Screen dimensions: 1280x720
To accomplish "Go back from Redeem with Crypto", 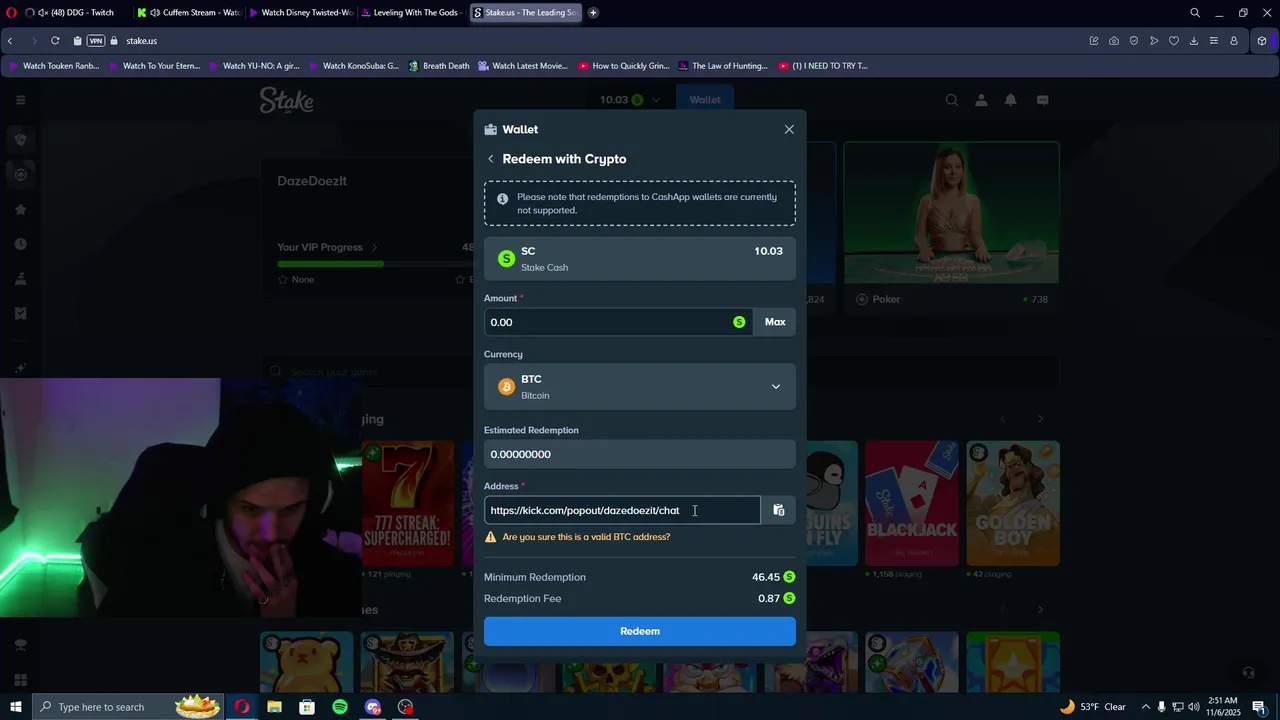I will [490, 159].
